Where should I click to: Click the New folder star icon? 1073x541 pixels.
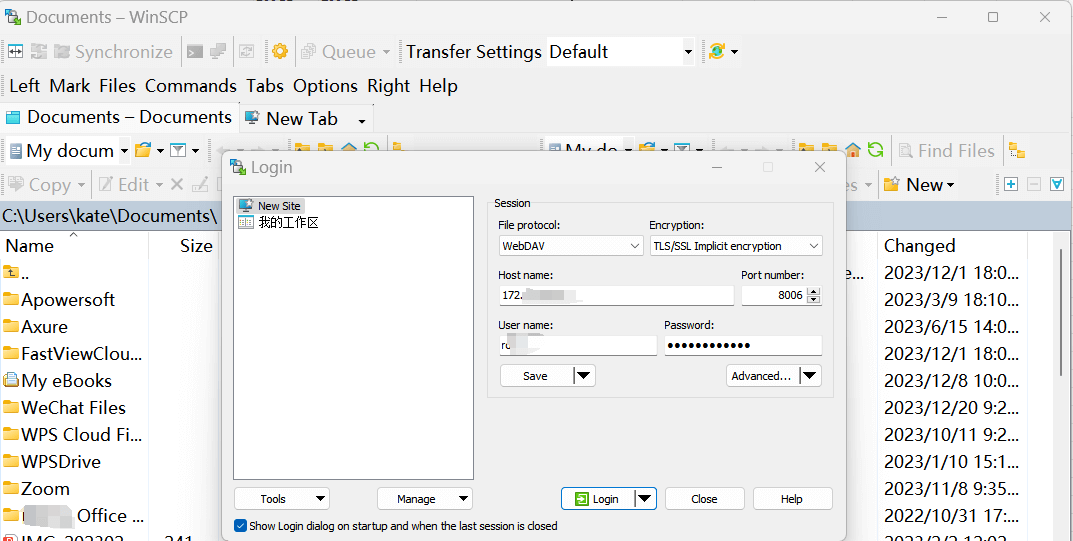(892, 184)
